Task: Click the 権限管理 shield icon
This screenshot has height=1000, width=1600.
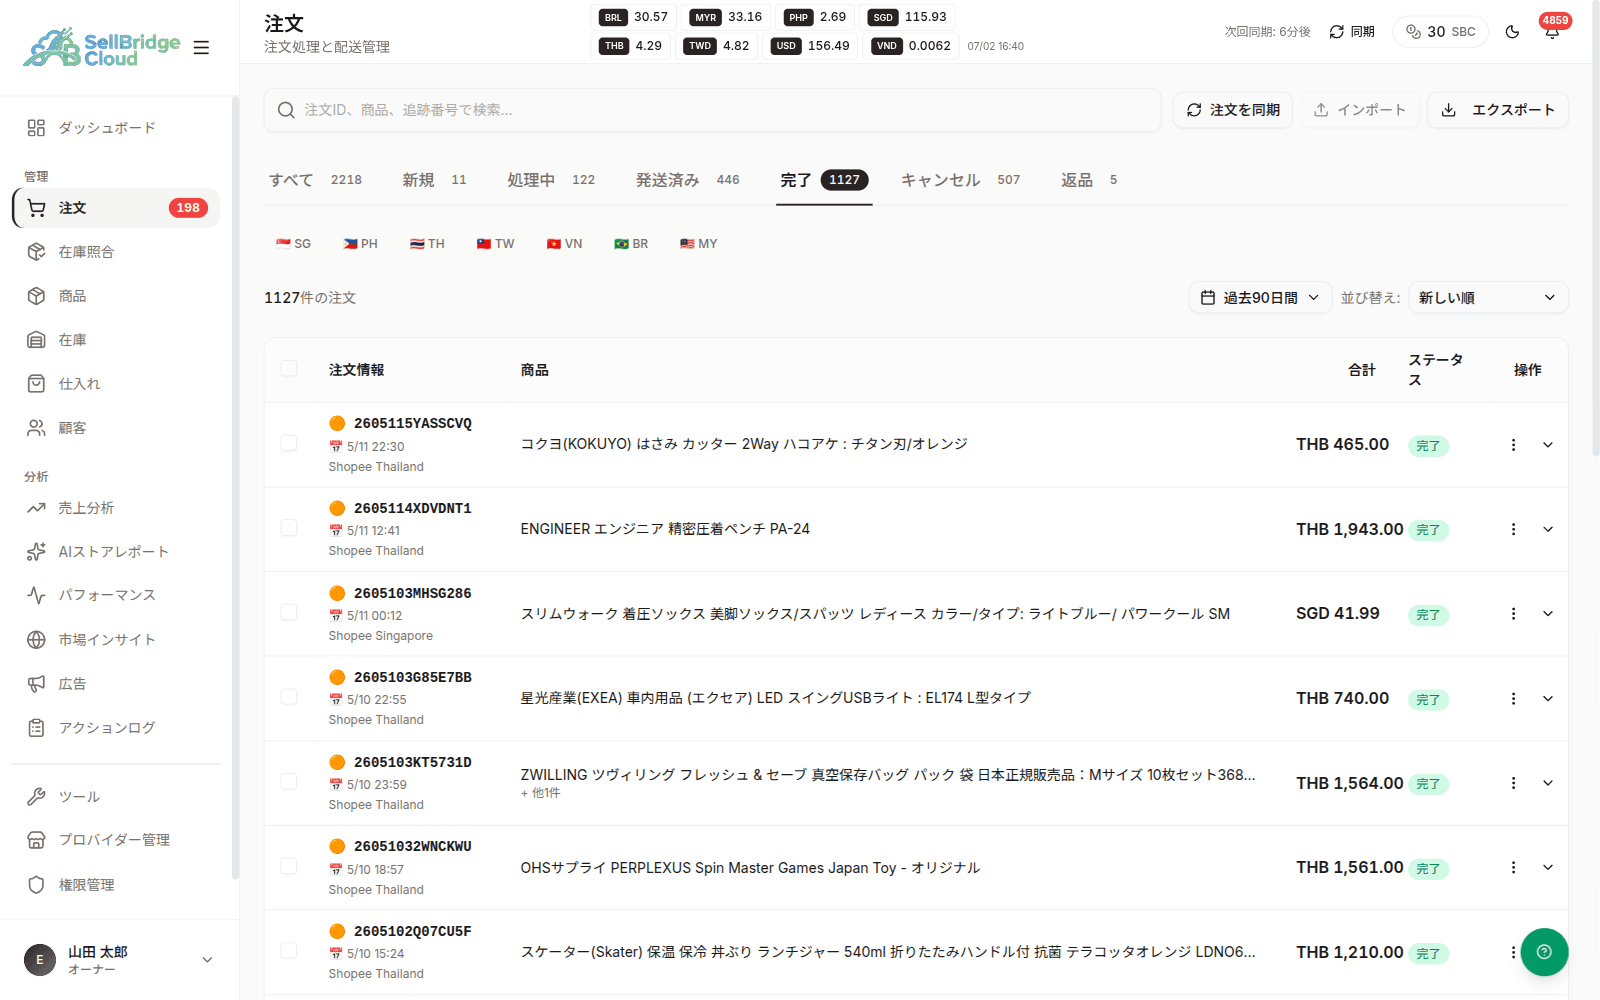Action: pos(36,885)
